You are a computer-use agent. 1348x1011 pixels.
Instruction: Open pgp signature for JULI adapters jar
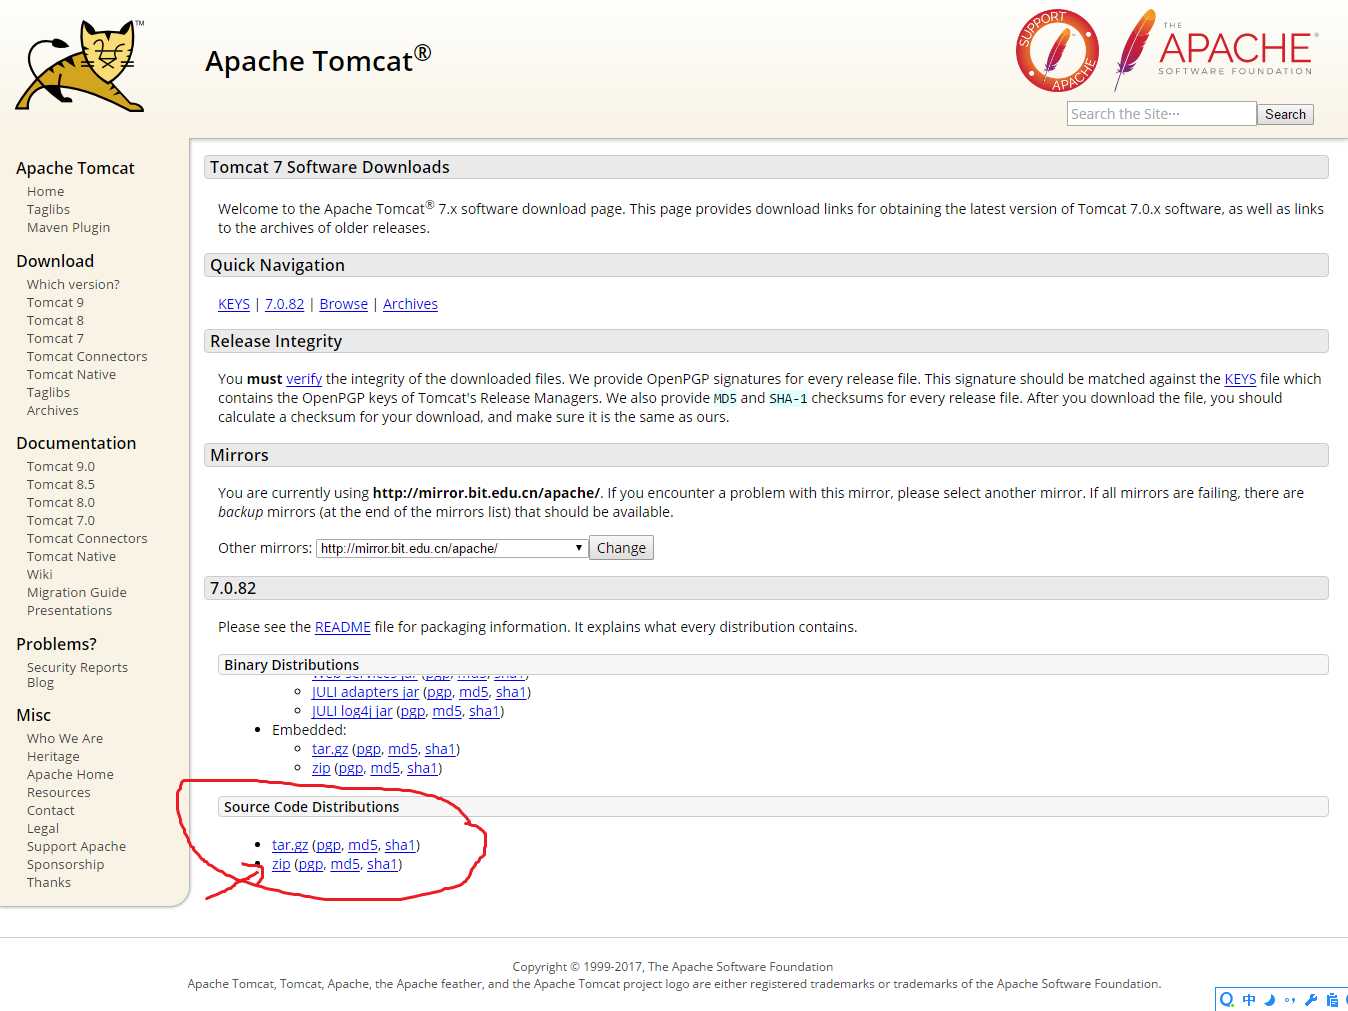click(439, 692)
